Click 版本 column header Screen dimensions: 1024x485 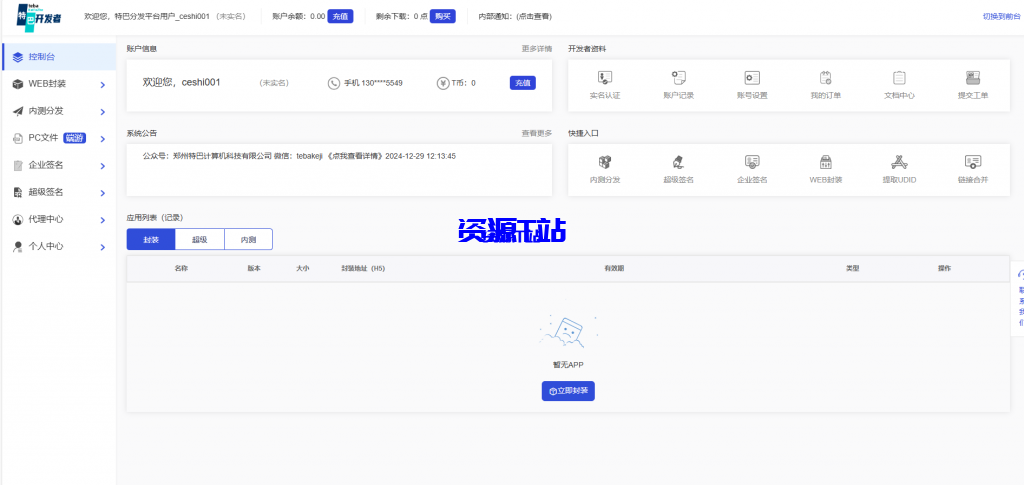[x=254, y=268]
